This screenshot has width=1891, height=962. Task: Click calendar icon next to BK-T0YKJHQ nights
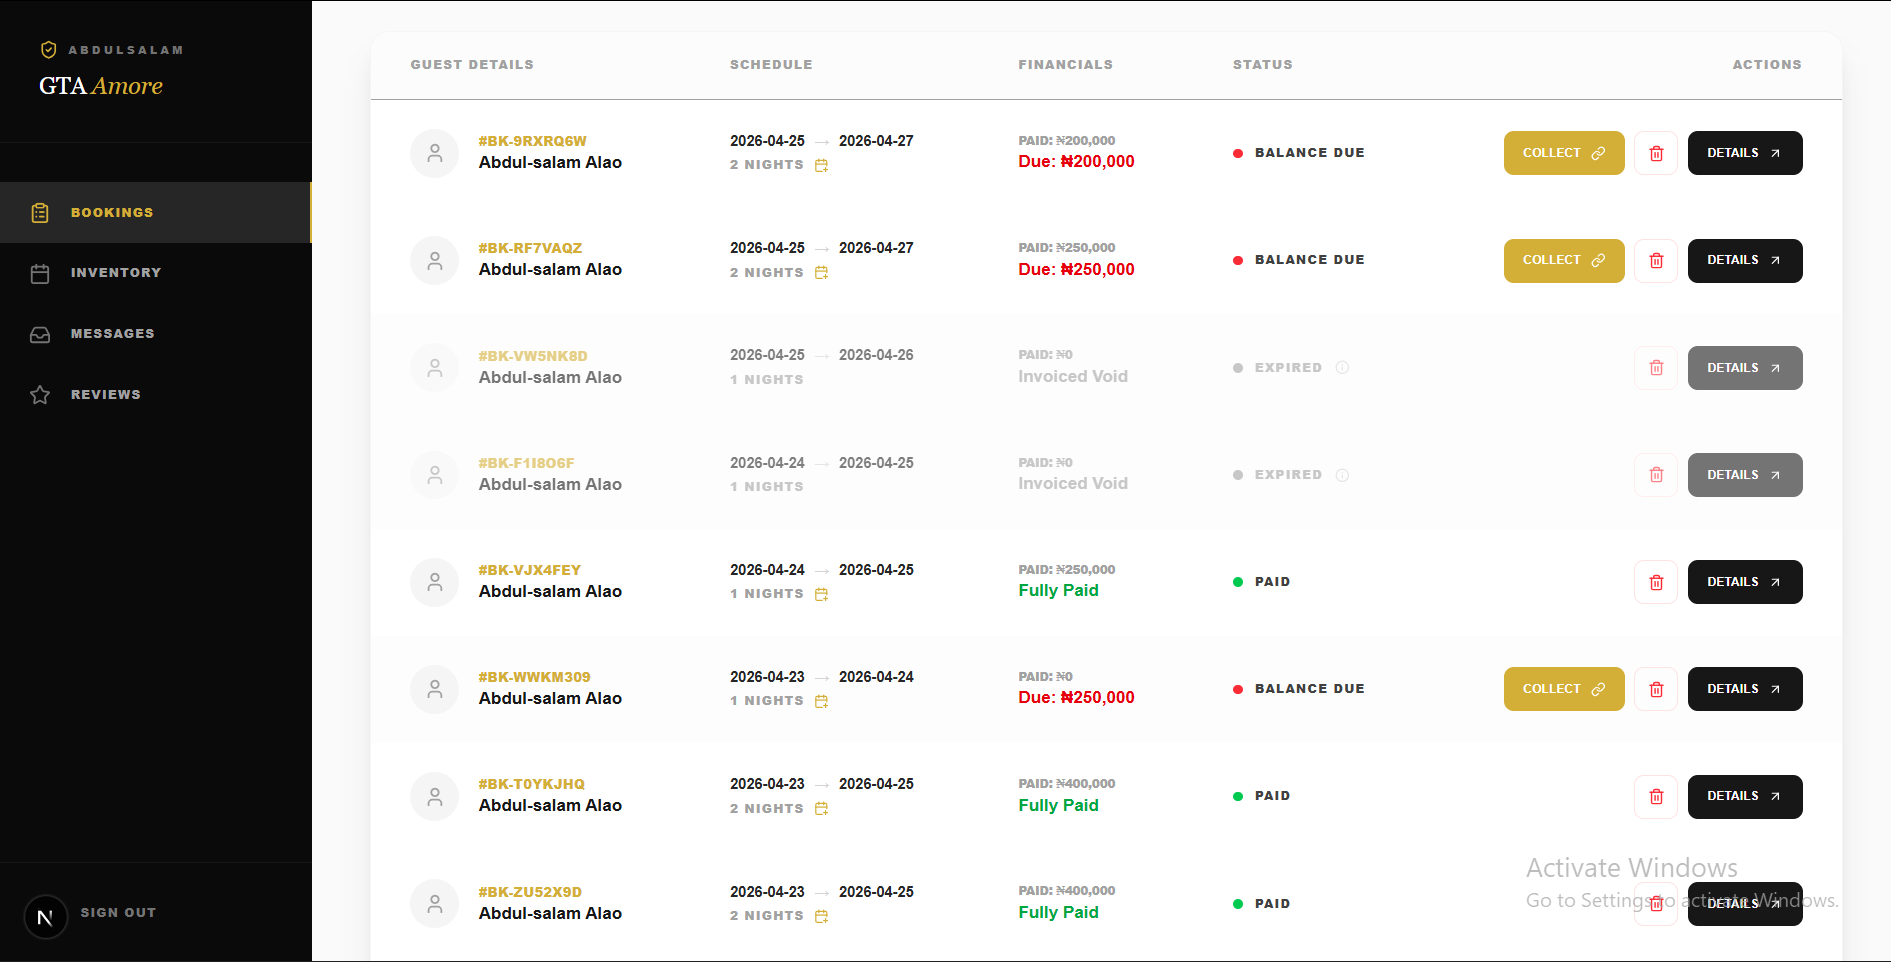[x=821, y=809]
